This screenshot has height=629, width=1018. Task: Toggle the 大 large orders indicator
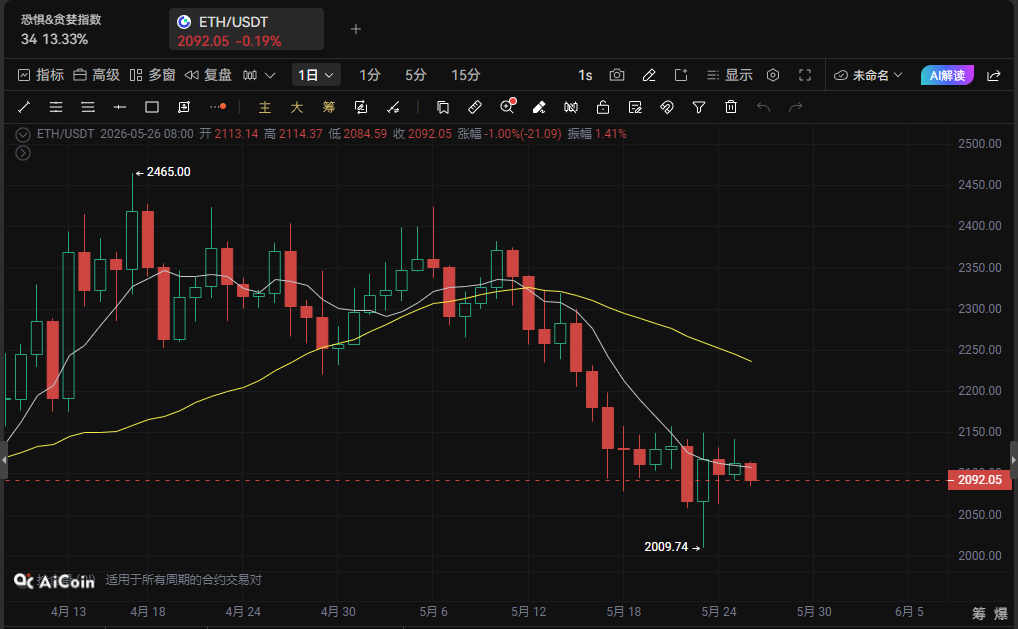(x=297, y=107)
